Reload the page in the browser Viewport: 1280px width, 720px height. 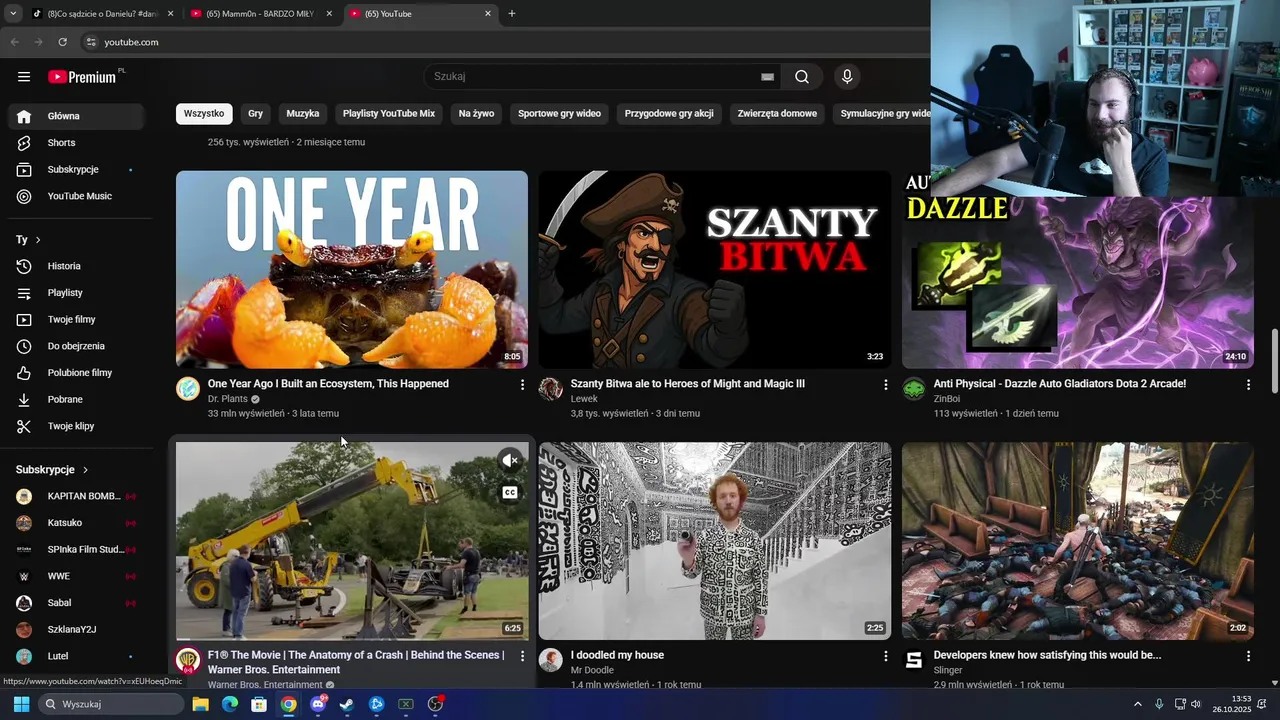click(x=62, y=42)
